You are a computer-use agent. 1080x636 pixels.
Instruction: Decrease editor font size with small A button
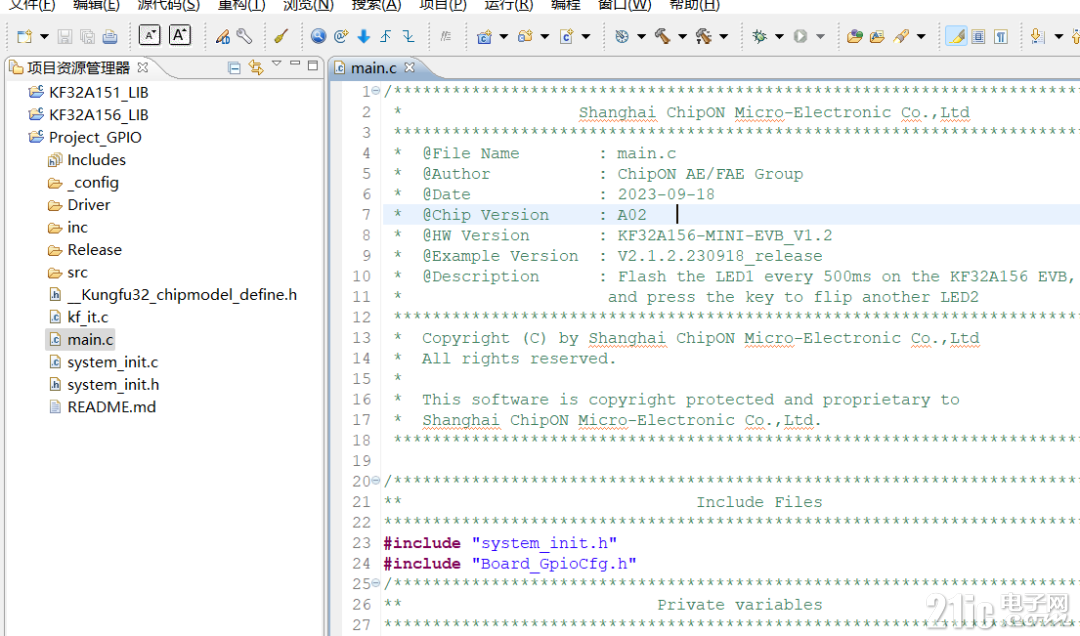point(149,35)
